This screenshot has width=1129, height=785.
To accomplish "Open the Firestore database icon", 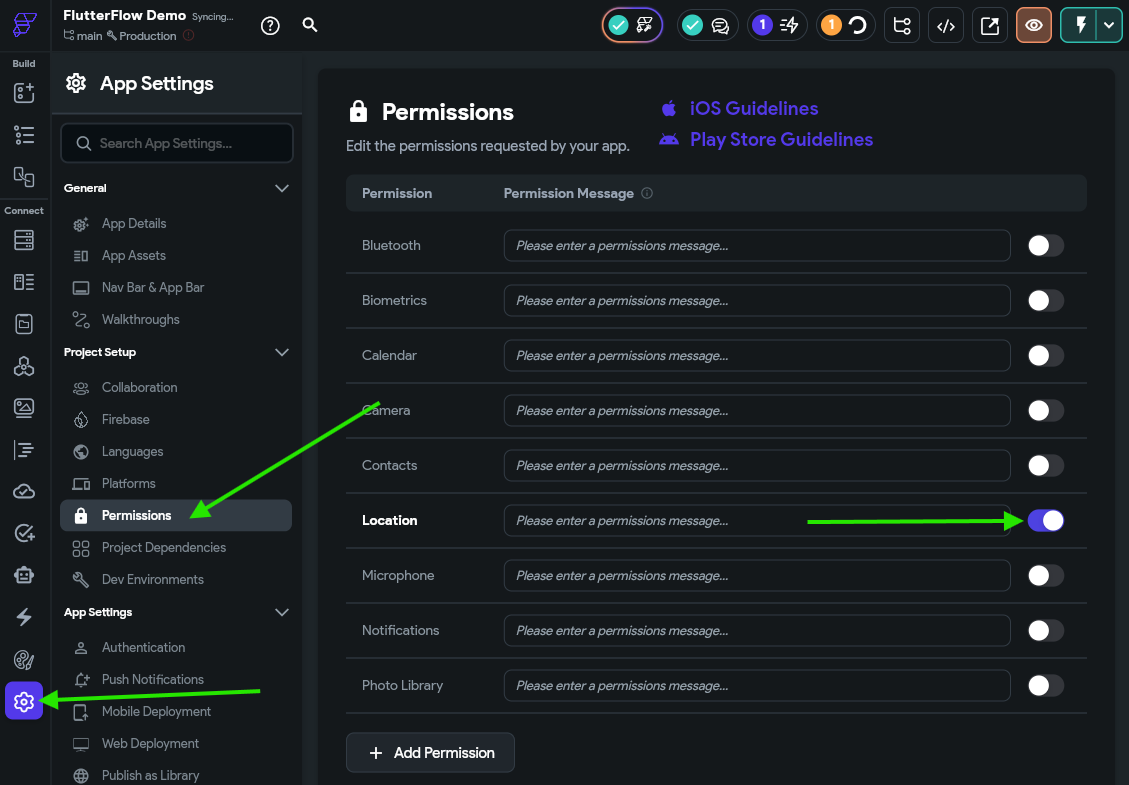I will click(24, 240).
